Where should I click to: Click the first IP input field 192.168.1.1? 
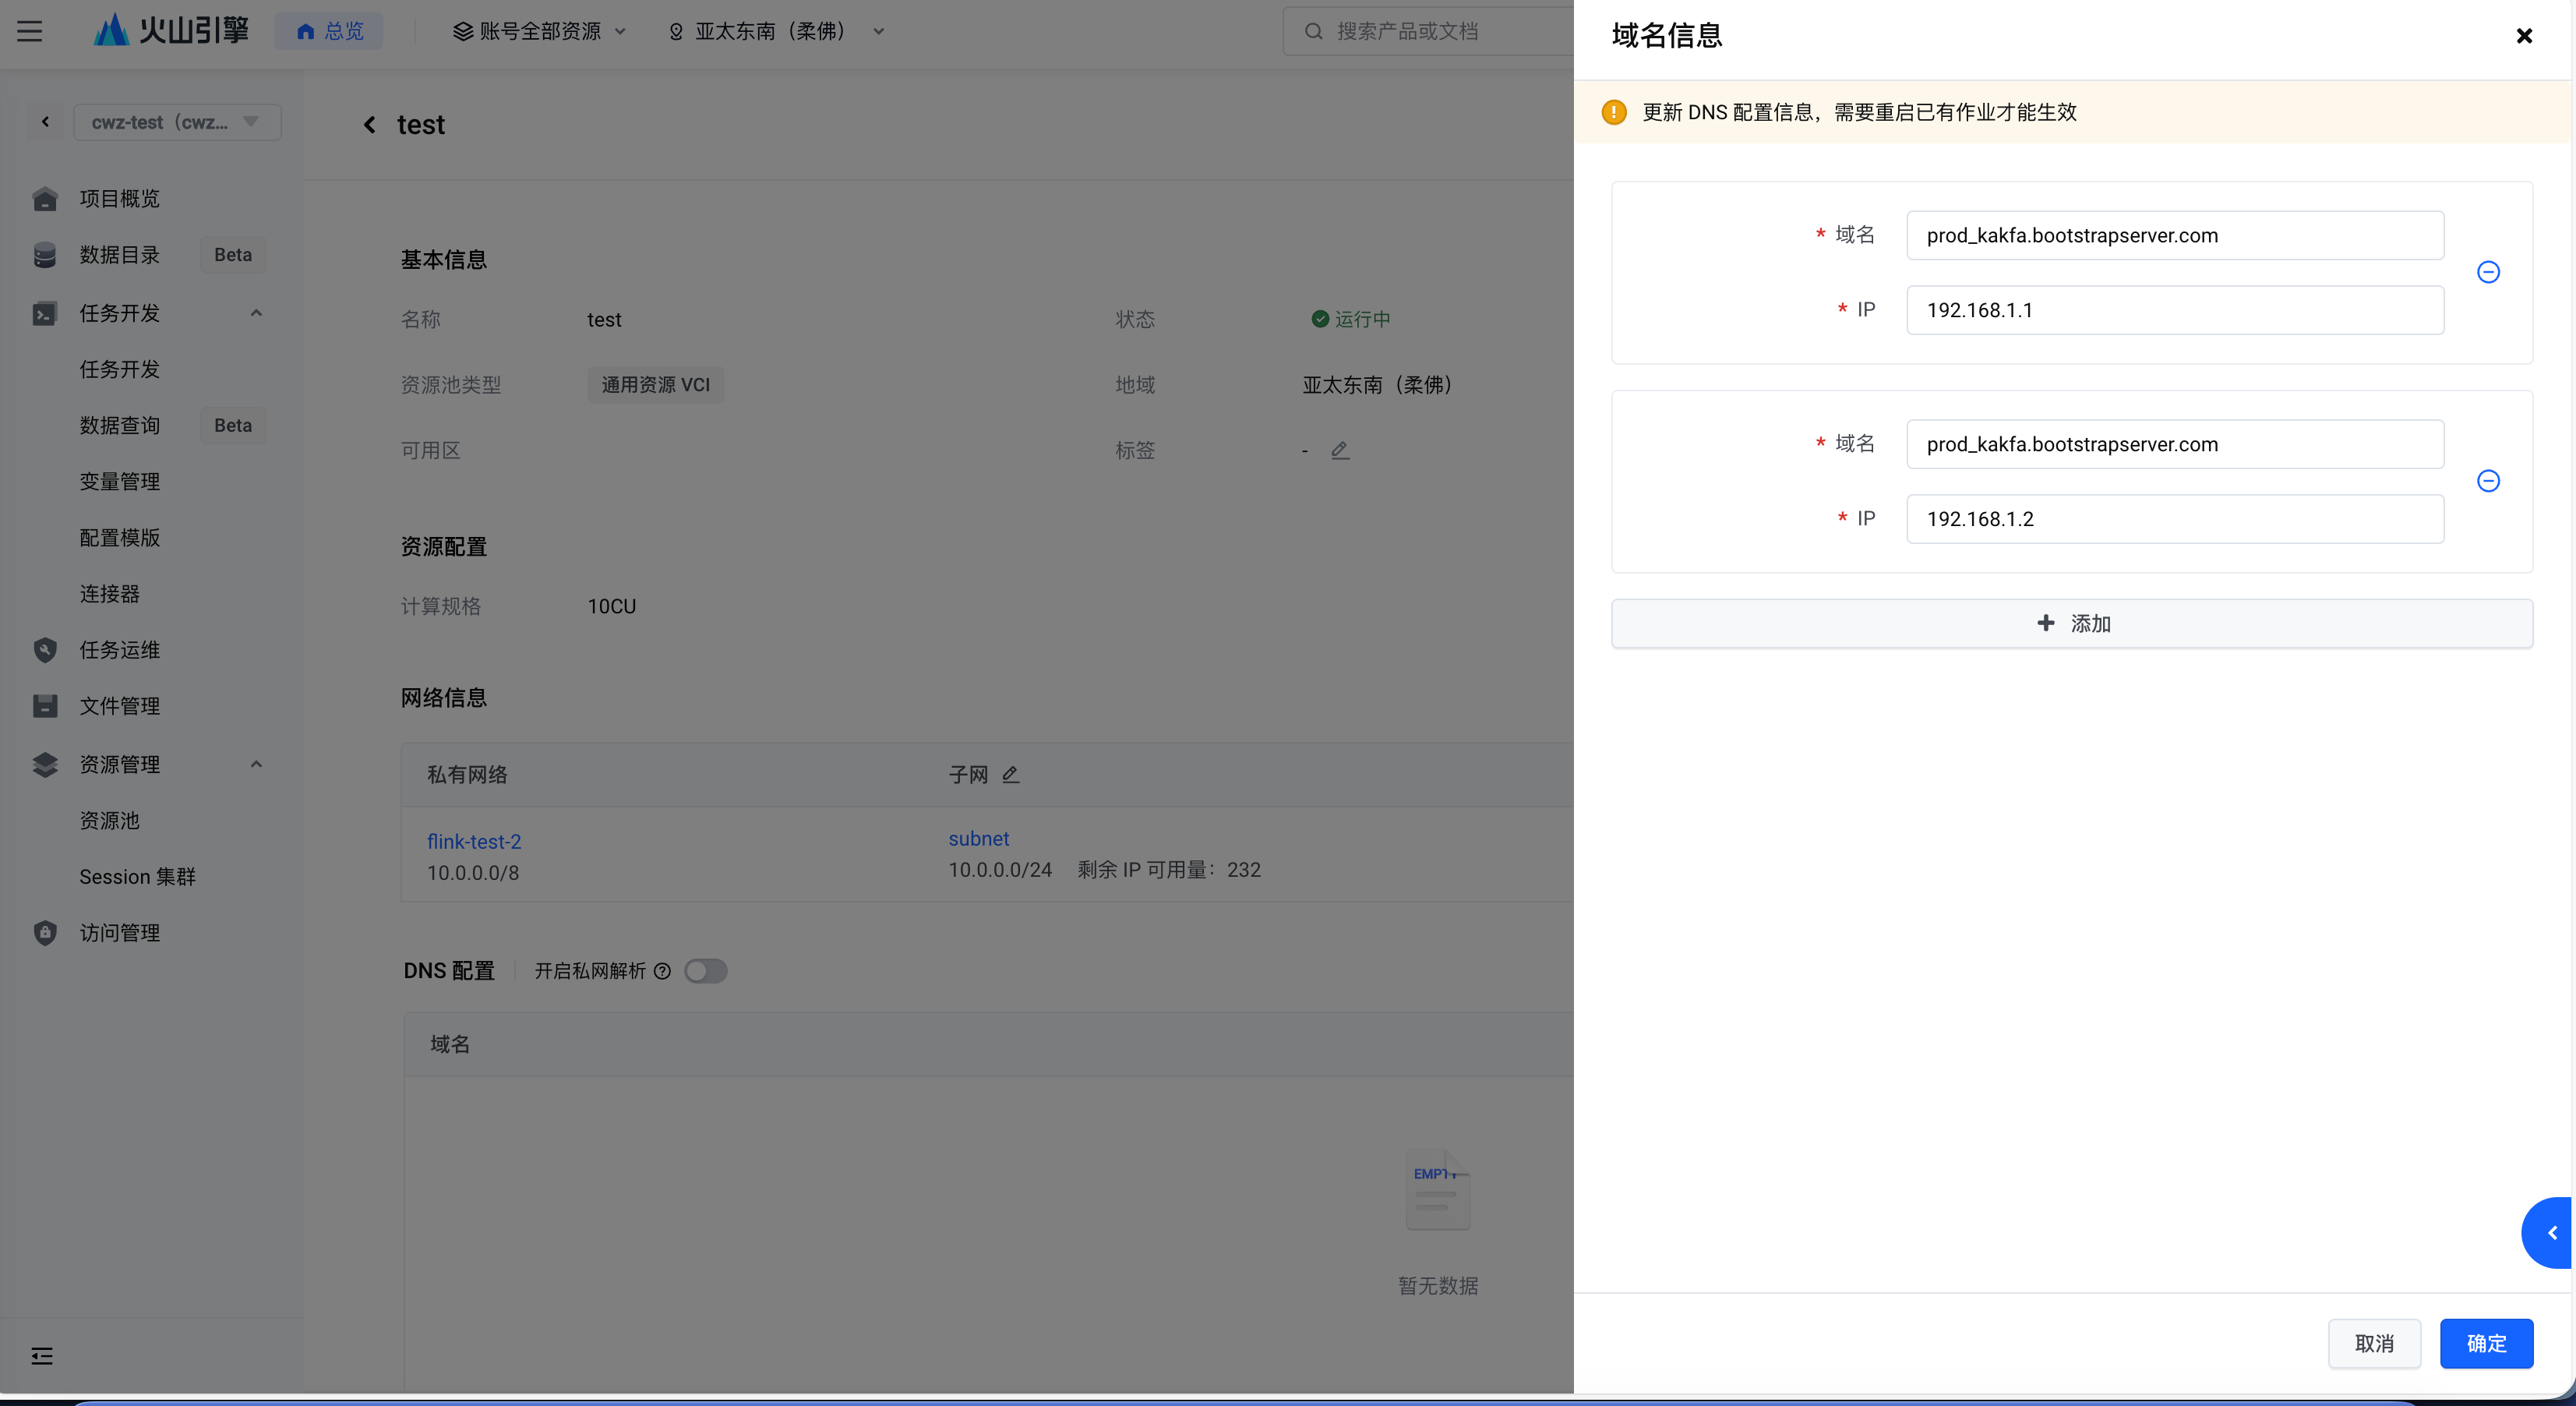click(x=2174, y=310)
